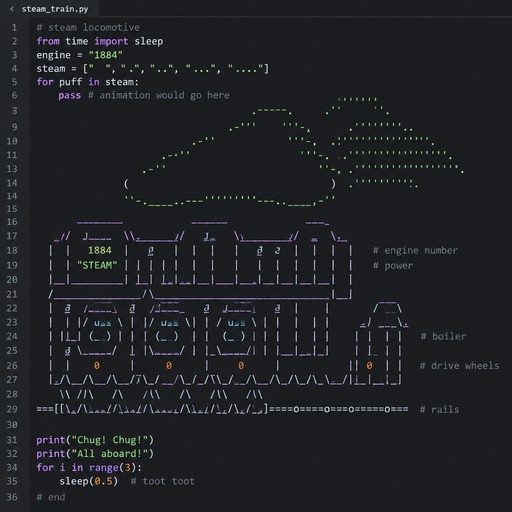The image size is (512, 512).
Task: Click line number 18 in the gutter
Action: pos(12,250)
